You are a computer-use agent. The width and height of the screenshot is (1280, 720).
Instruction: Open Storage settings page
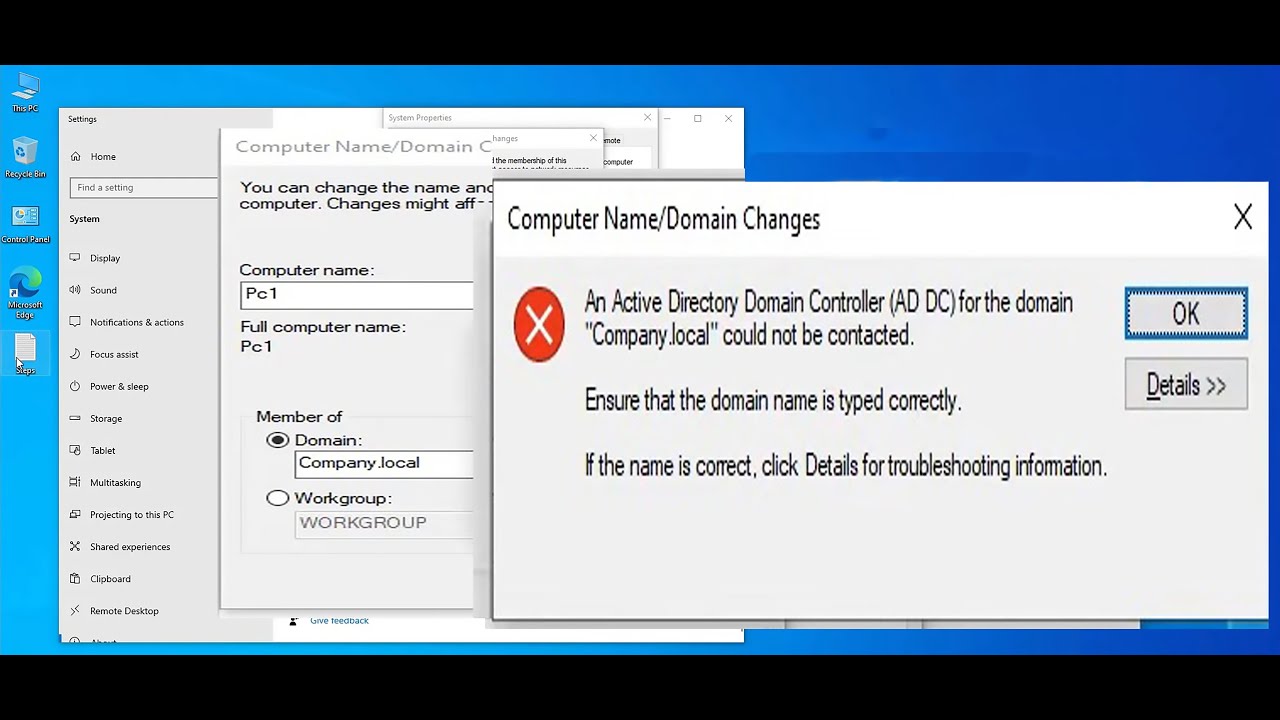click(x=106, y=418)
